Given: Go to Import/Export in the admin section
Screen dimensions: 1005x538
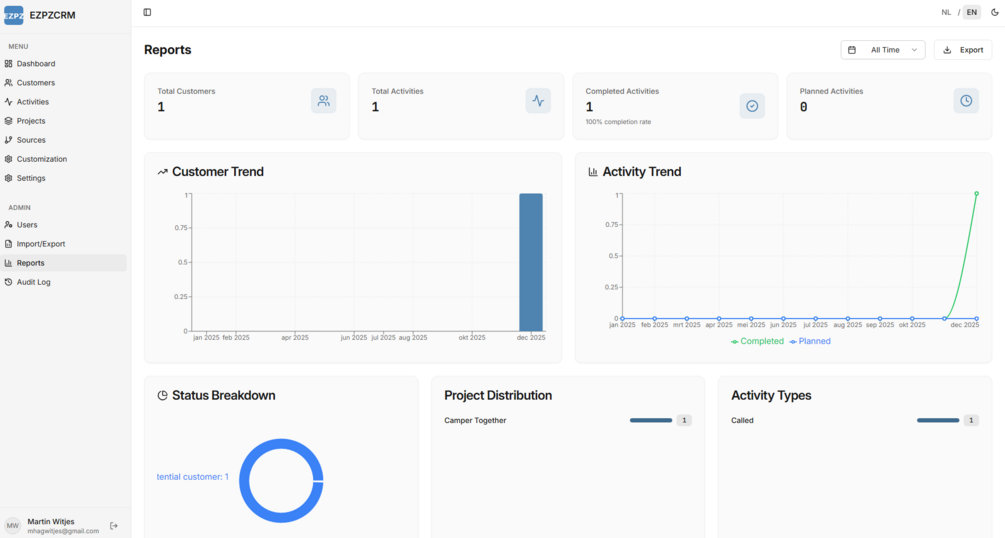Looking at the screenshot, I should pyautogui.click(x=64, y=244).
